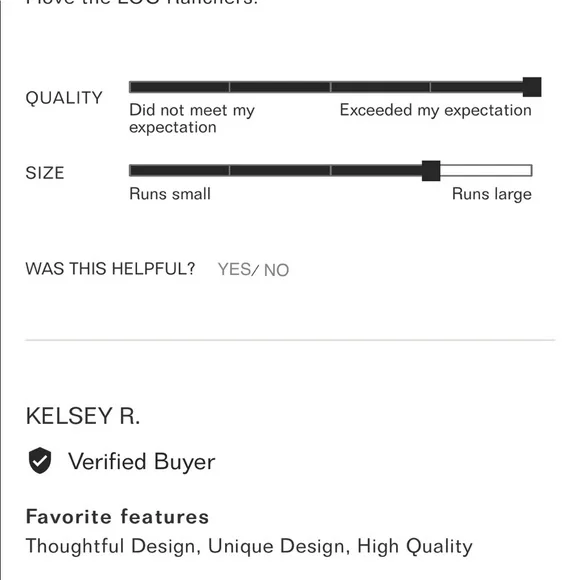Screen dimensions: 580x580
Task: Click the Verified Buyer shield icon
Action: [40, 461]
